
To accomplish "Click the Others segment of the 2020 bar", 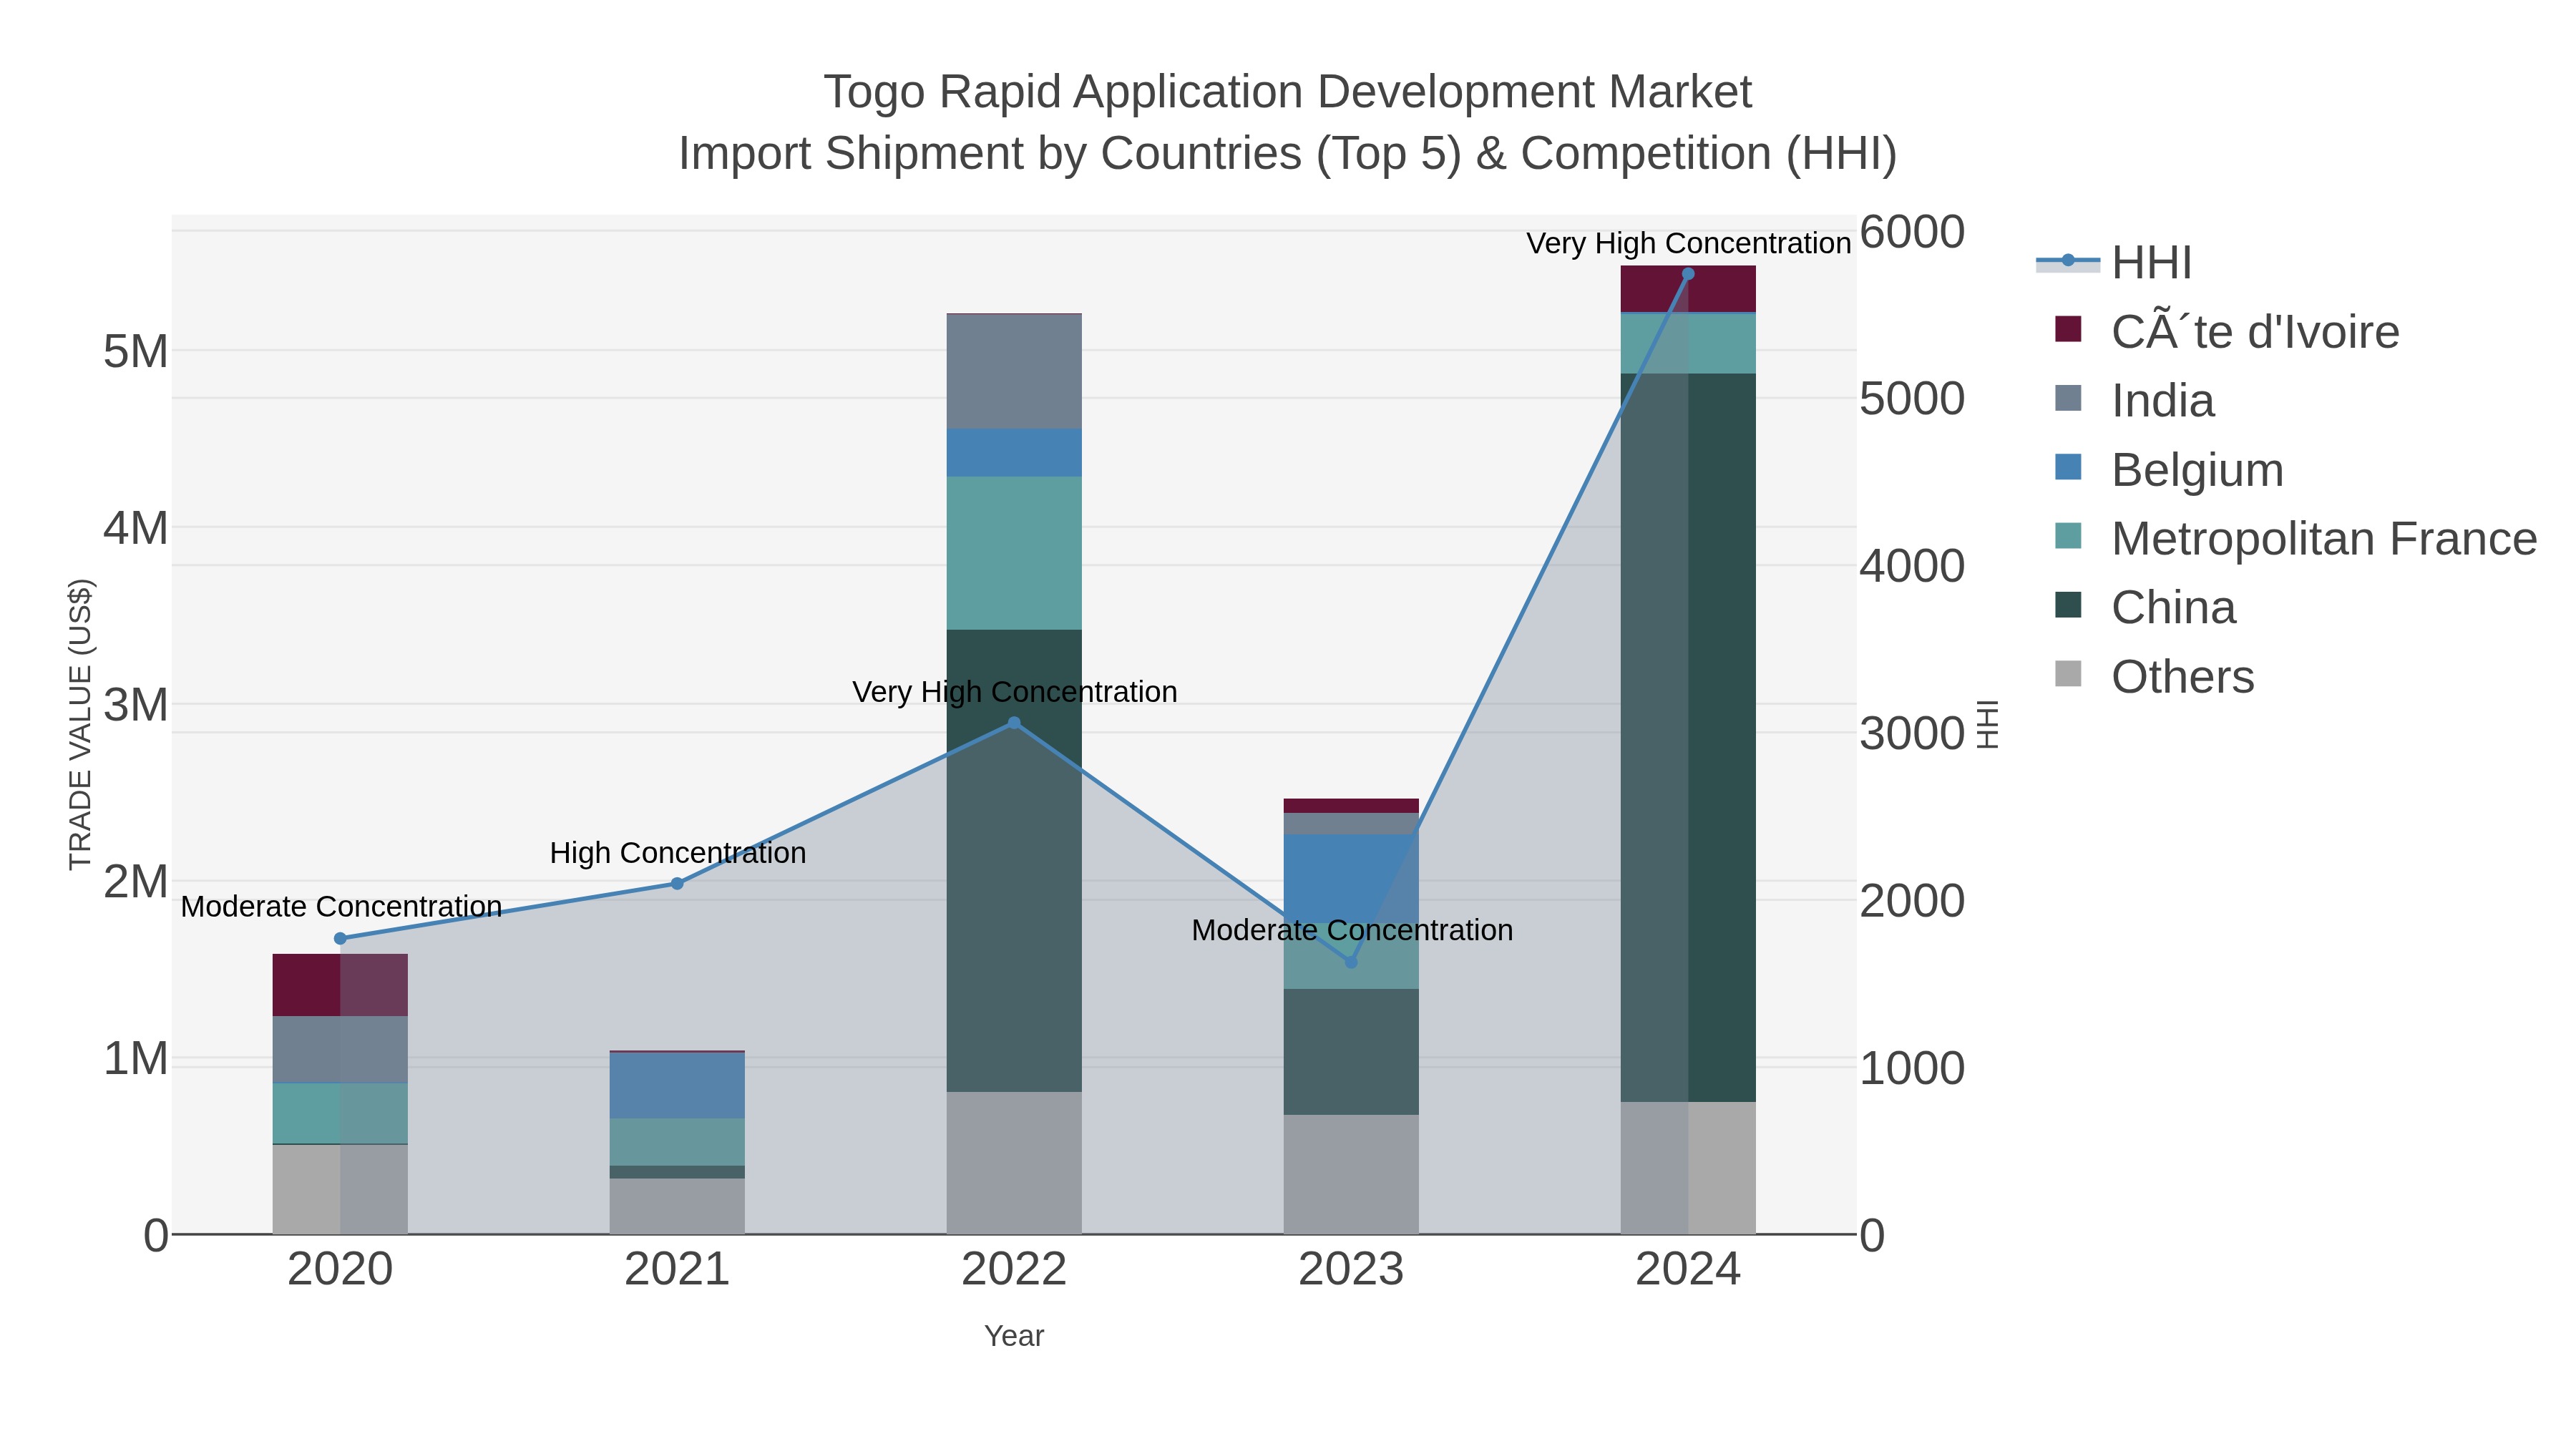I will (x=340, y=1189).
